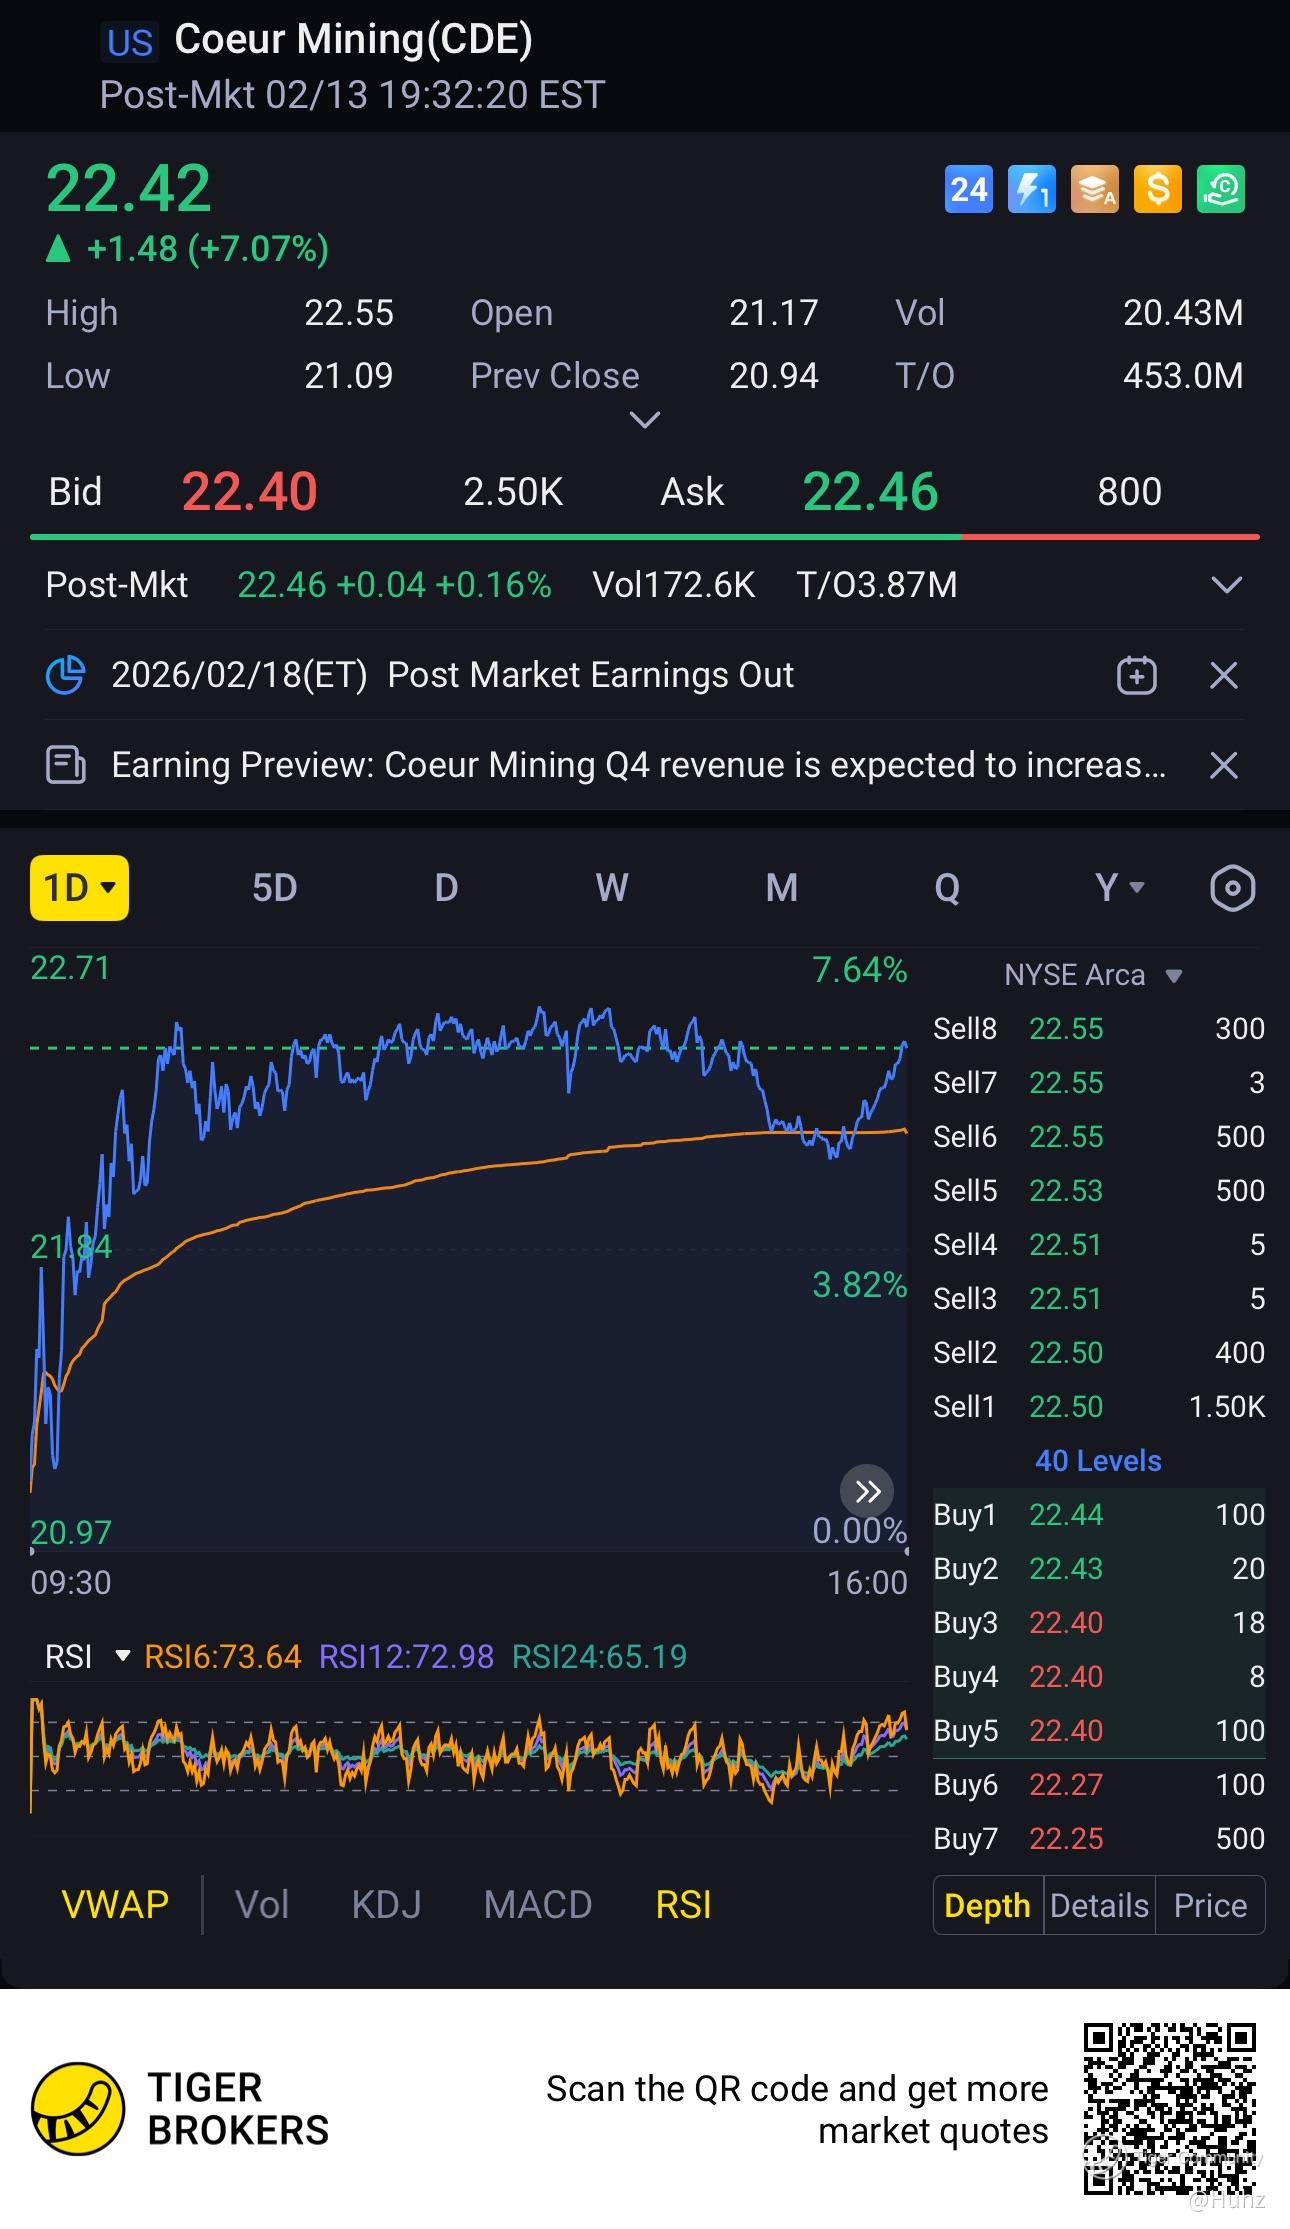
Task: Expand the Post-Mkt quote row
Action: [1226, 585]
